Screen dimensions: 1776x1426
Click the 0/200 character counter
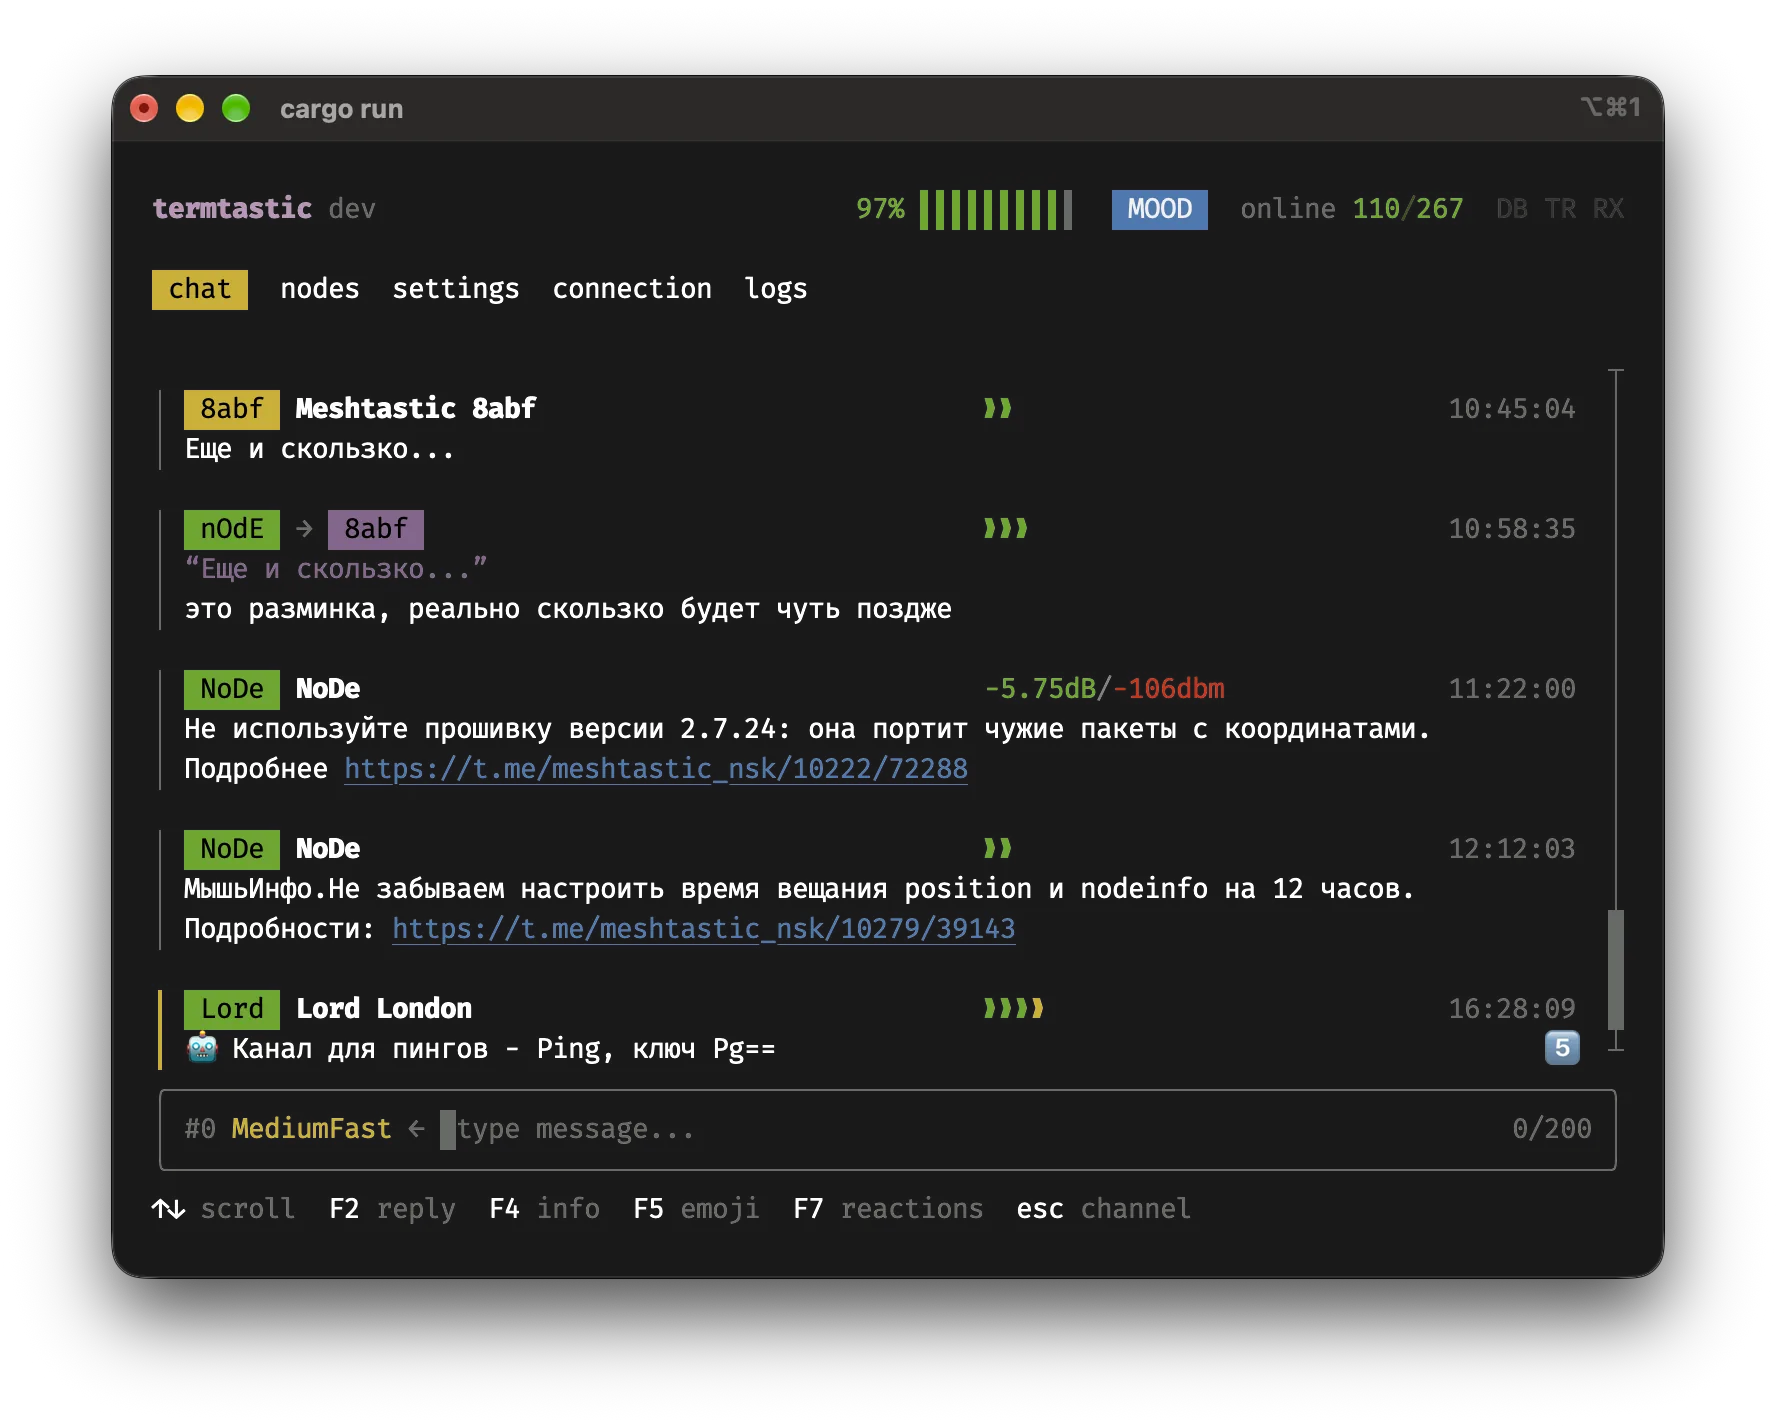tap(1552, 1129)
